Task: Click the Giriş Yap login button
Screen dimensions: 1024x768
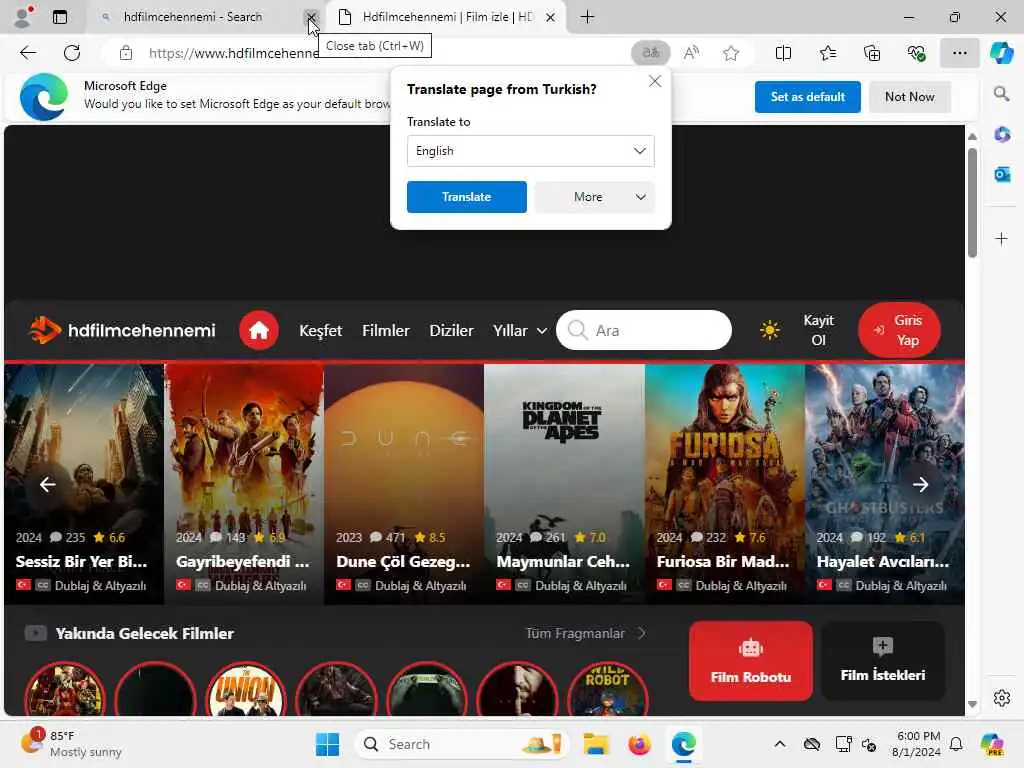Action: (x=899, y=330)
